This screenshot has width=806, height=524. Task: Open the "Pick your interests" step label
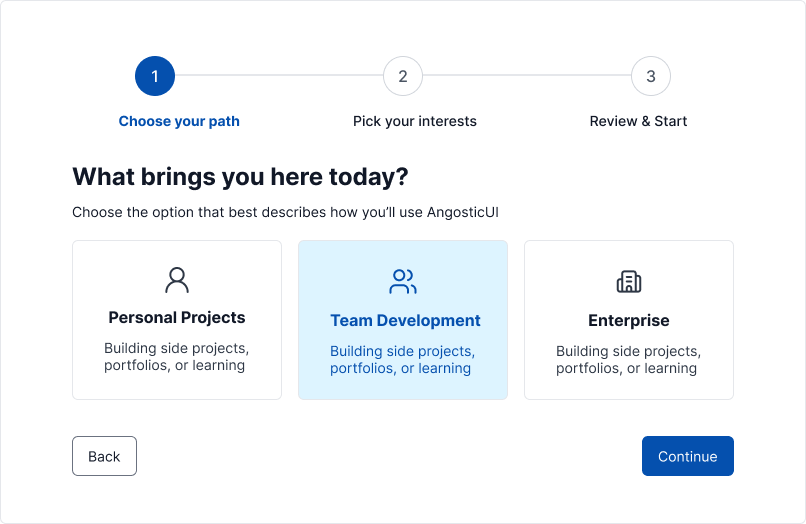click(x=415, y=121)
